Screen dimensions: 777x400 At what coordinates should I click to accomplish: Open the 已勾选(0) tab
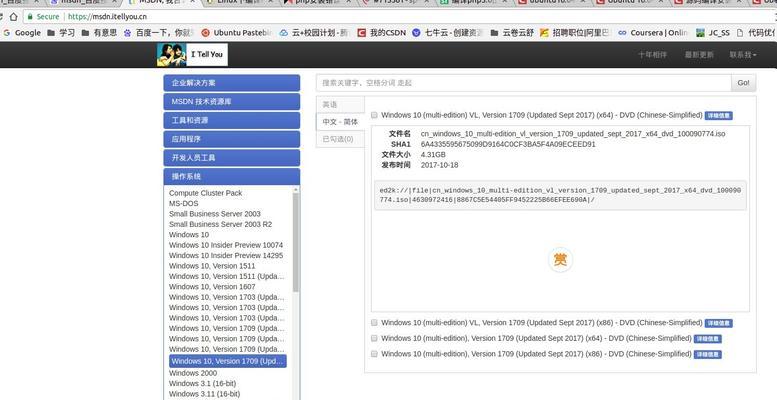pos(340,139)
